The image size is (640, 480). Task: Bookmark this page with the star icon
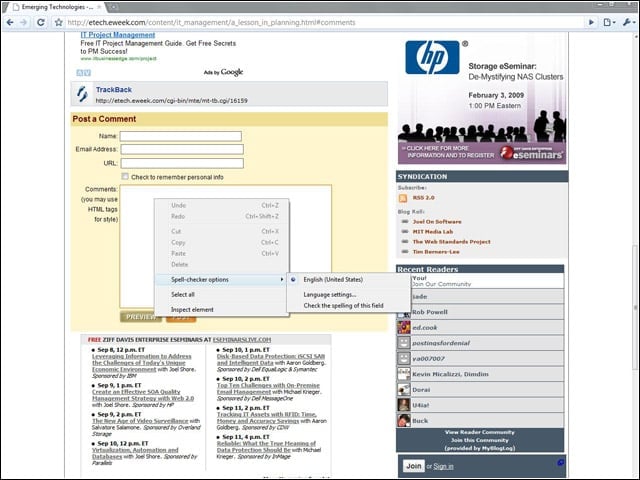coord(59,22)
